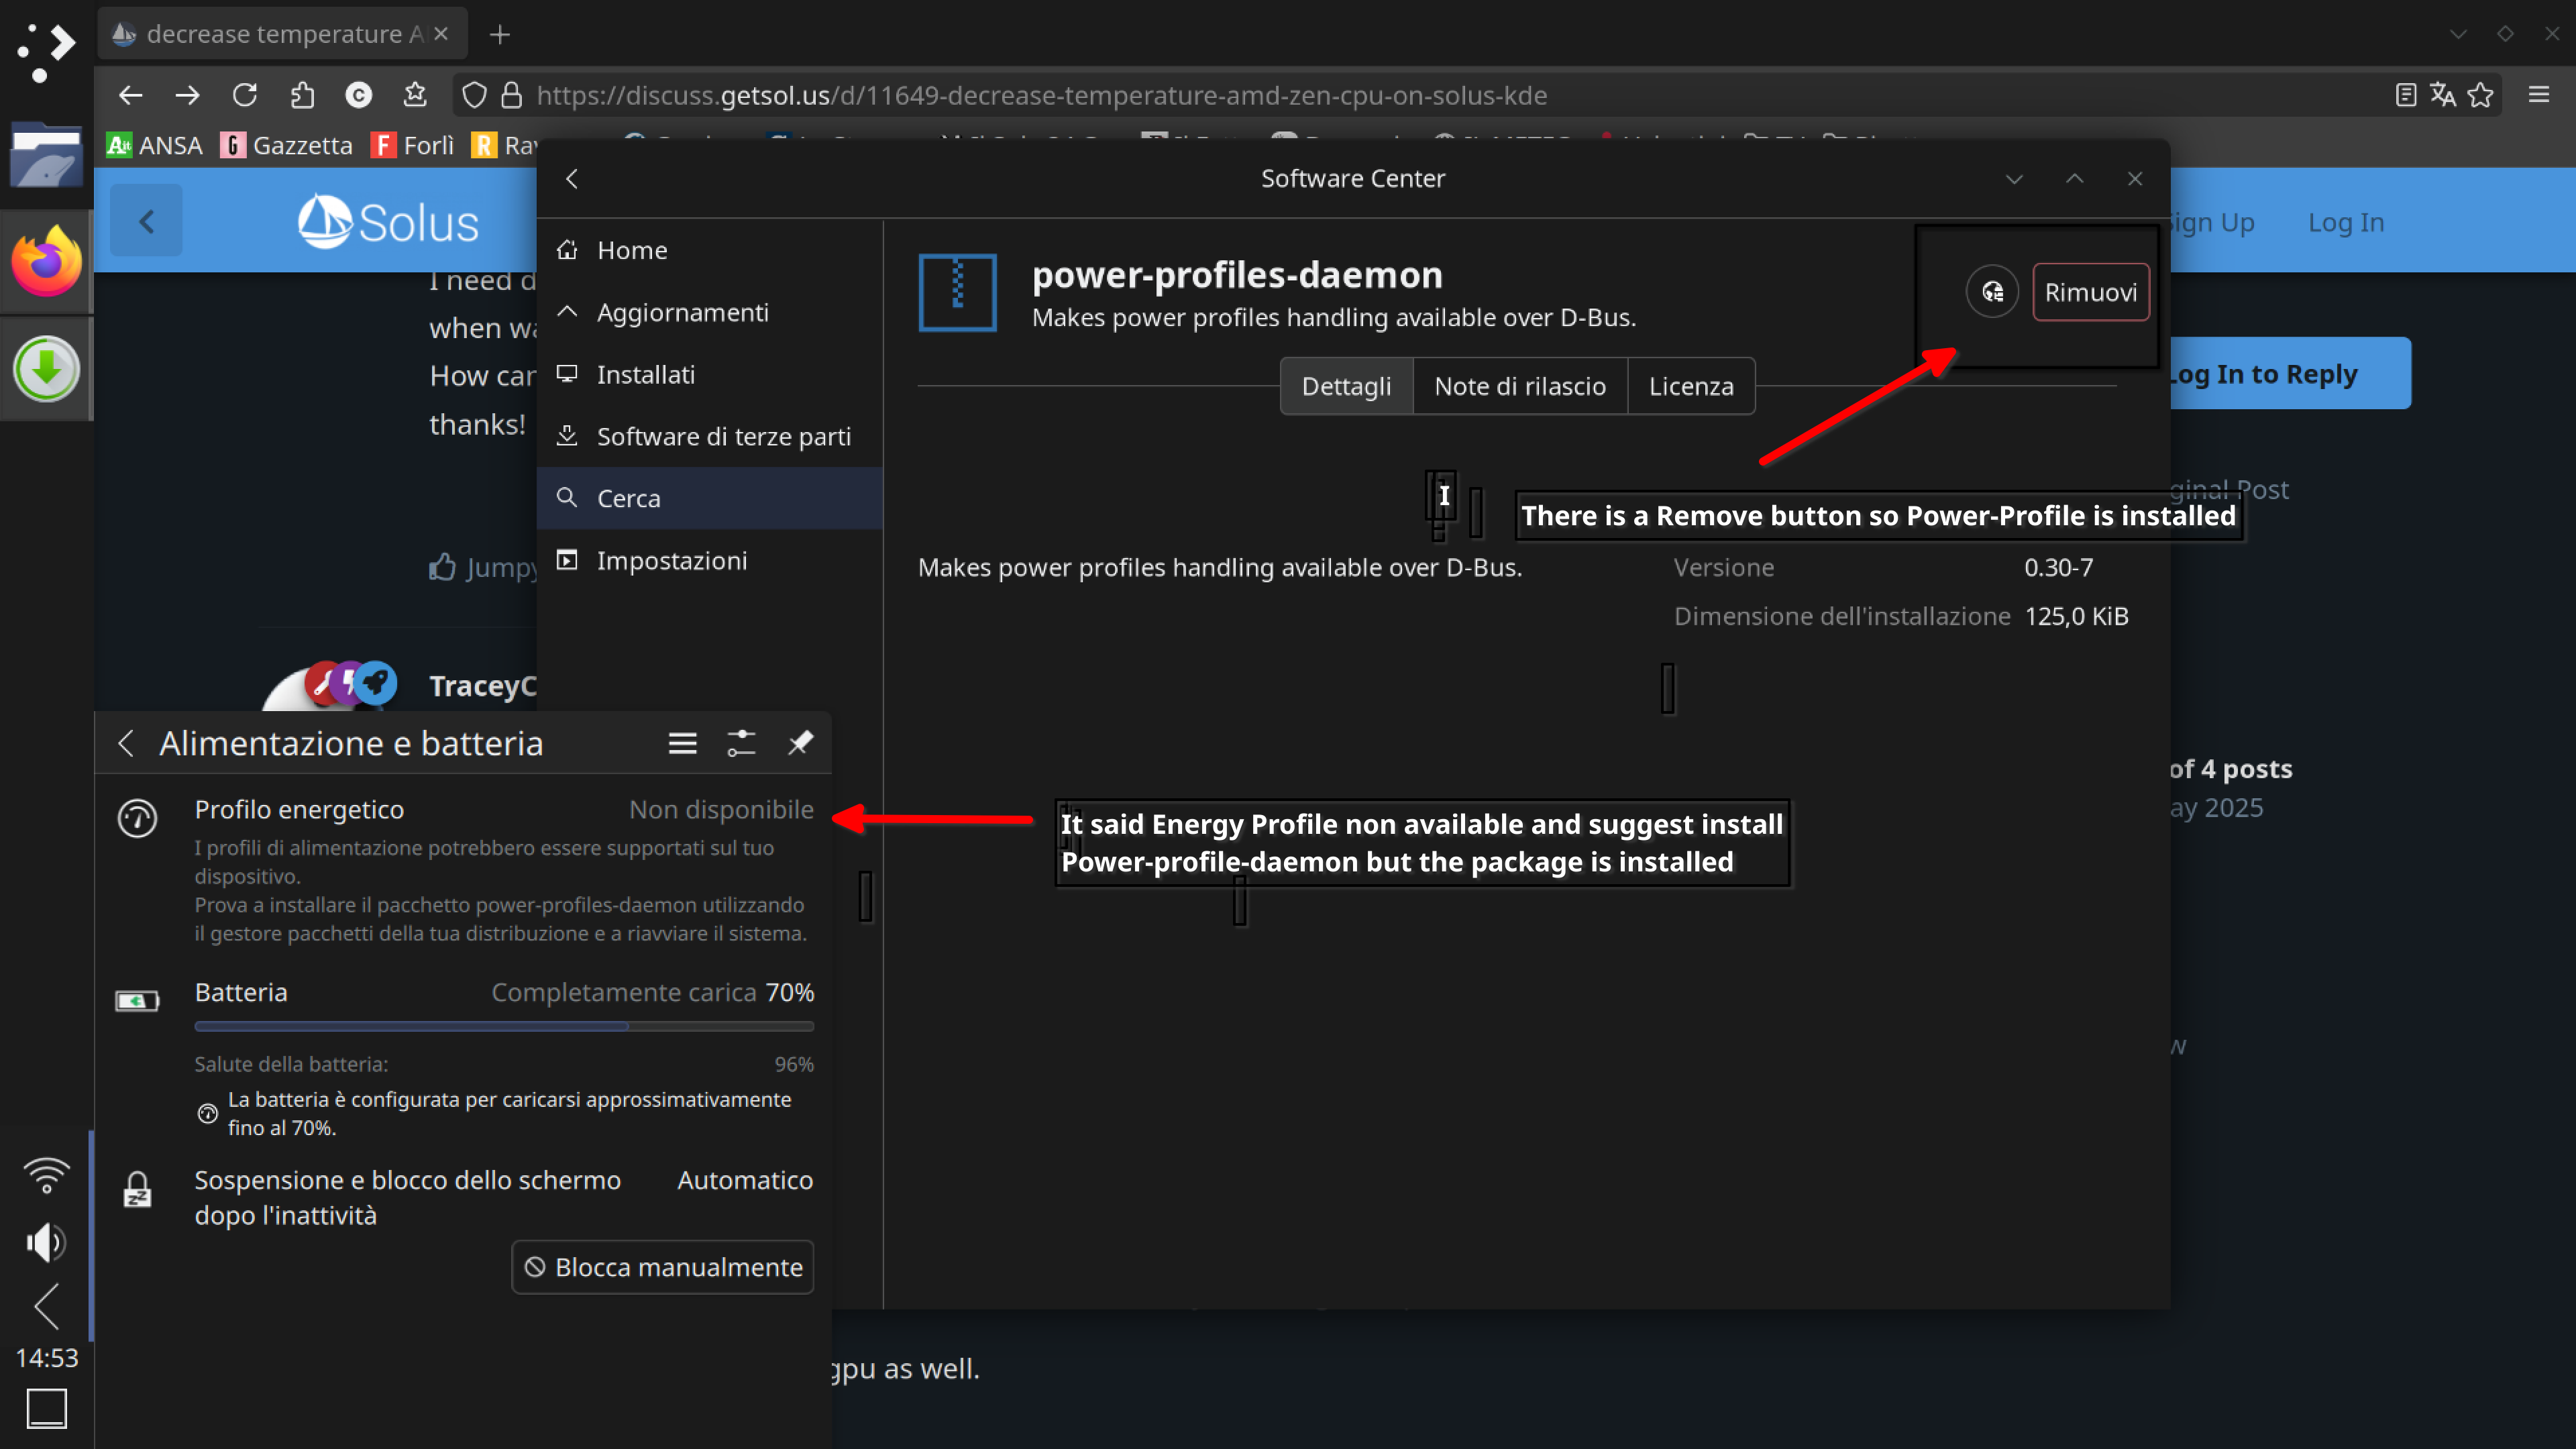Click the clock showing 14:53
This screenshot has height=1449, width=2576.
[x=46, y=1358]
